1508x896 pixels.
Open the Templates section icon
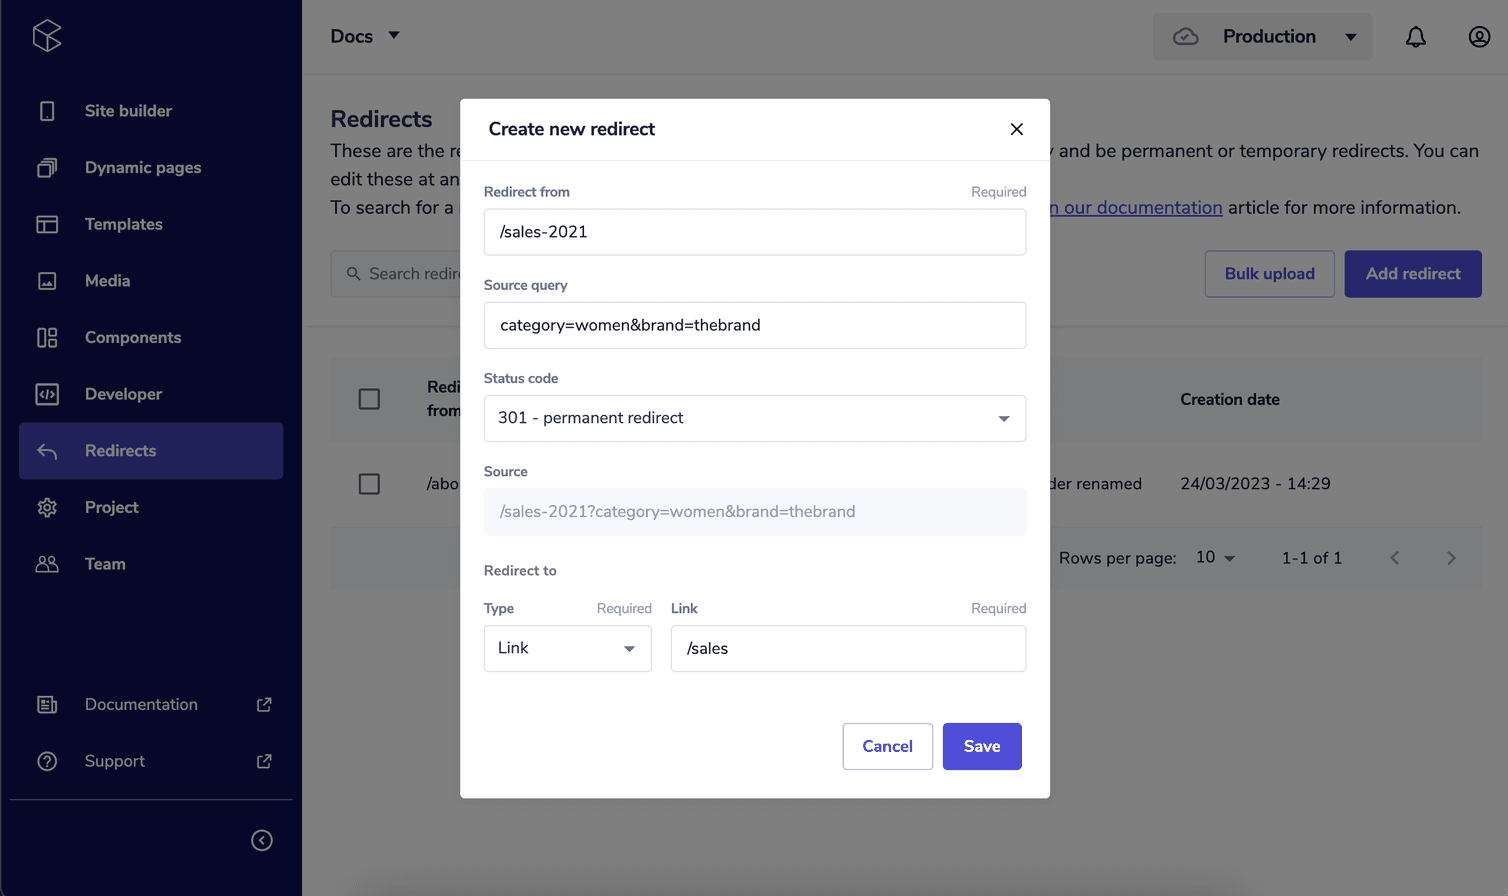coord(46,224)
